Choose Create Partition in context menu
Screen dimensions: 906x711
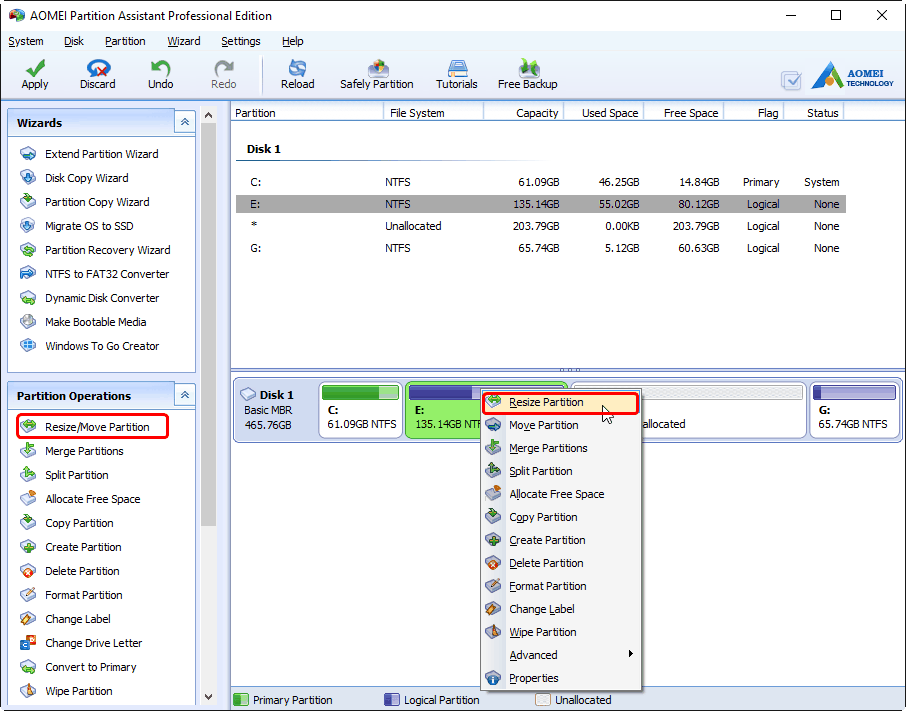pos(561,540)
